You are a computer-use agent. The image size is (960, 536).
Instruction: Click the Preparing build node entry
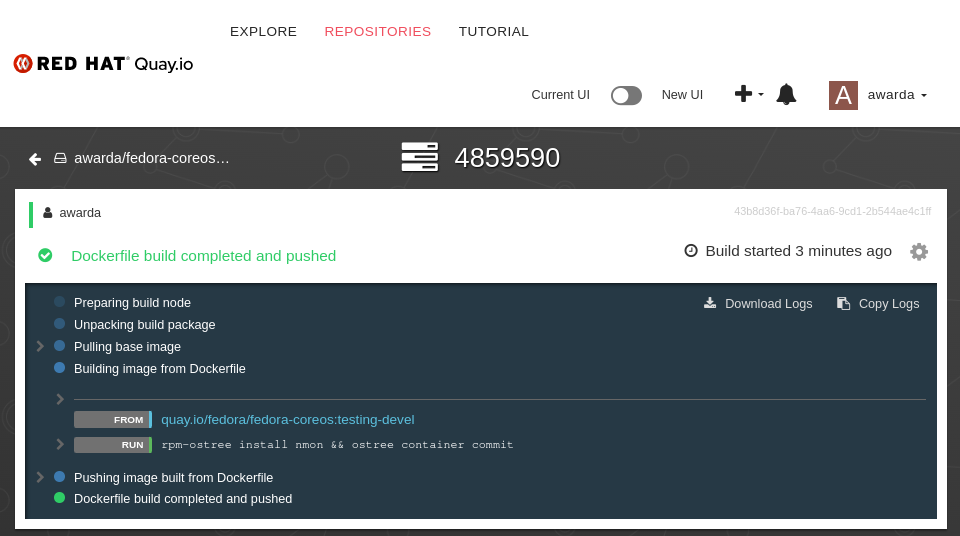click(x=132, y=303)
